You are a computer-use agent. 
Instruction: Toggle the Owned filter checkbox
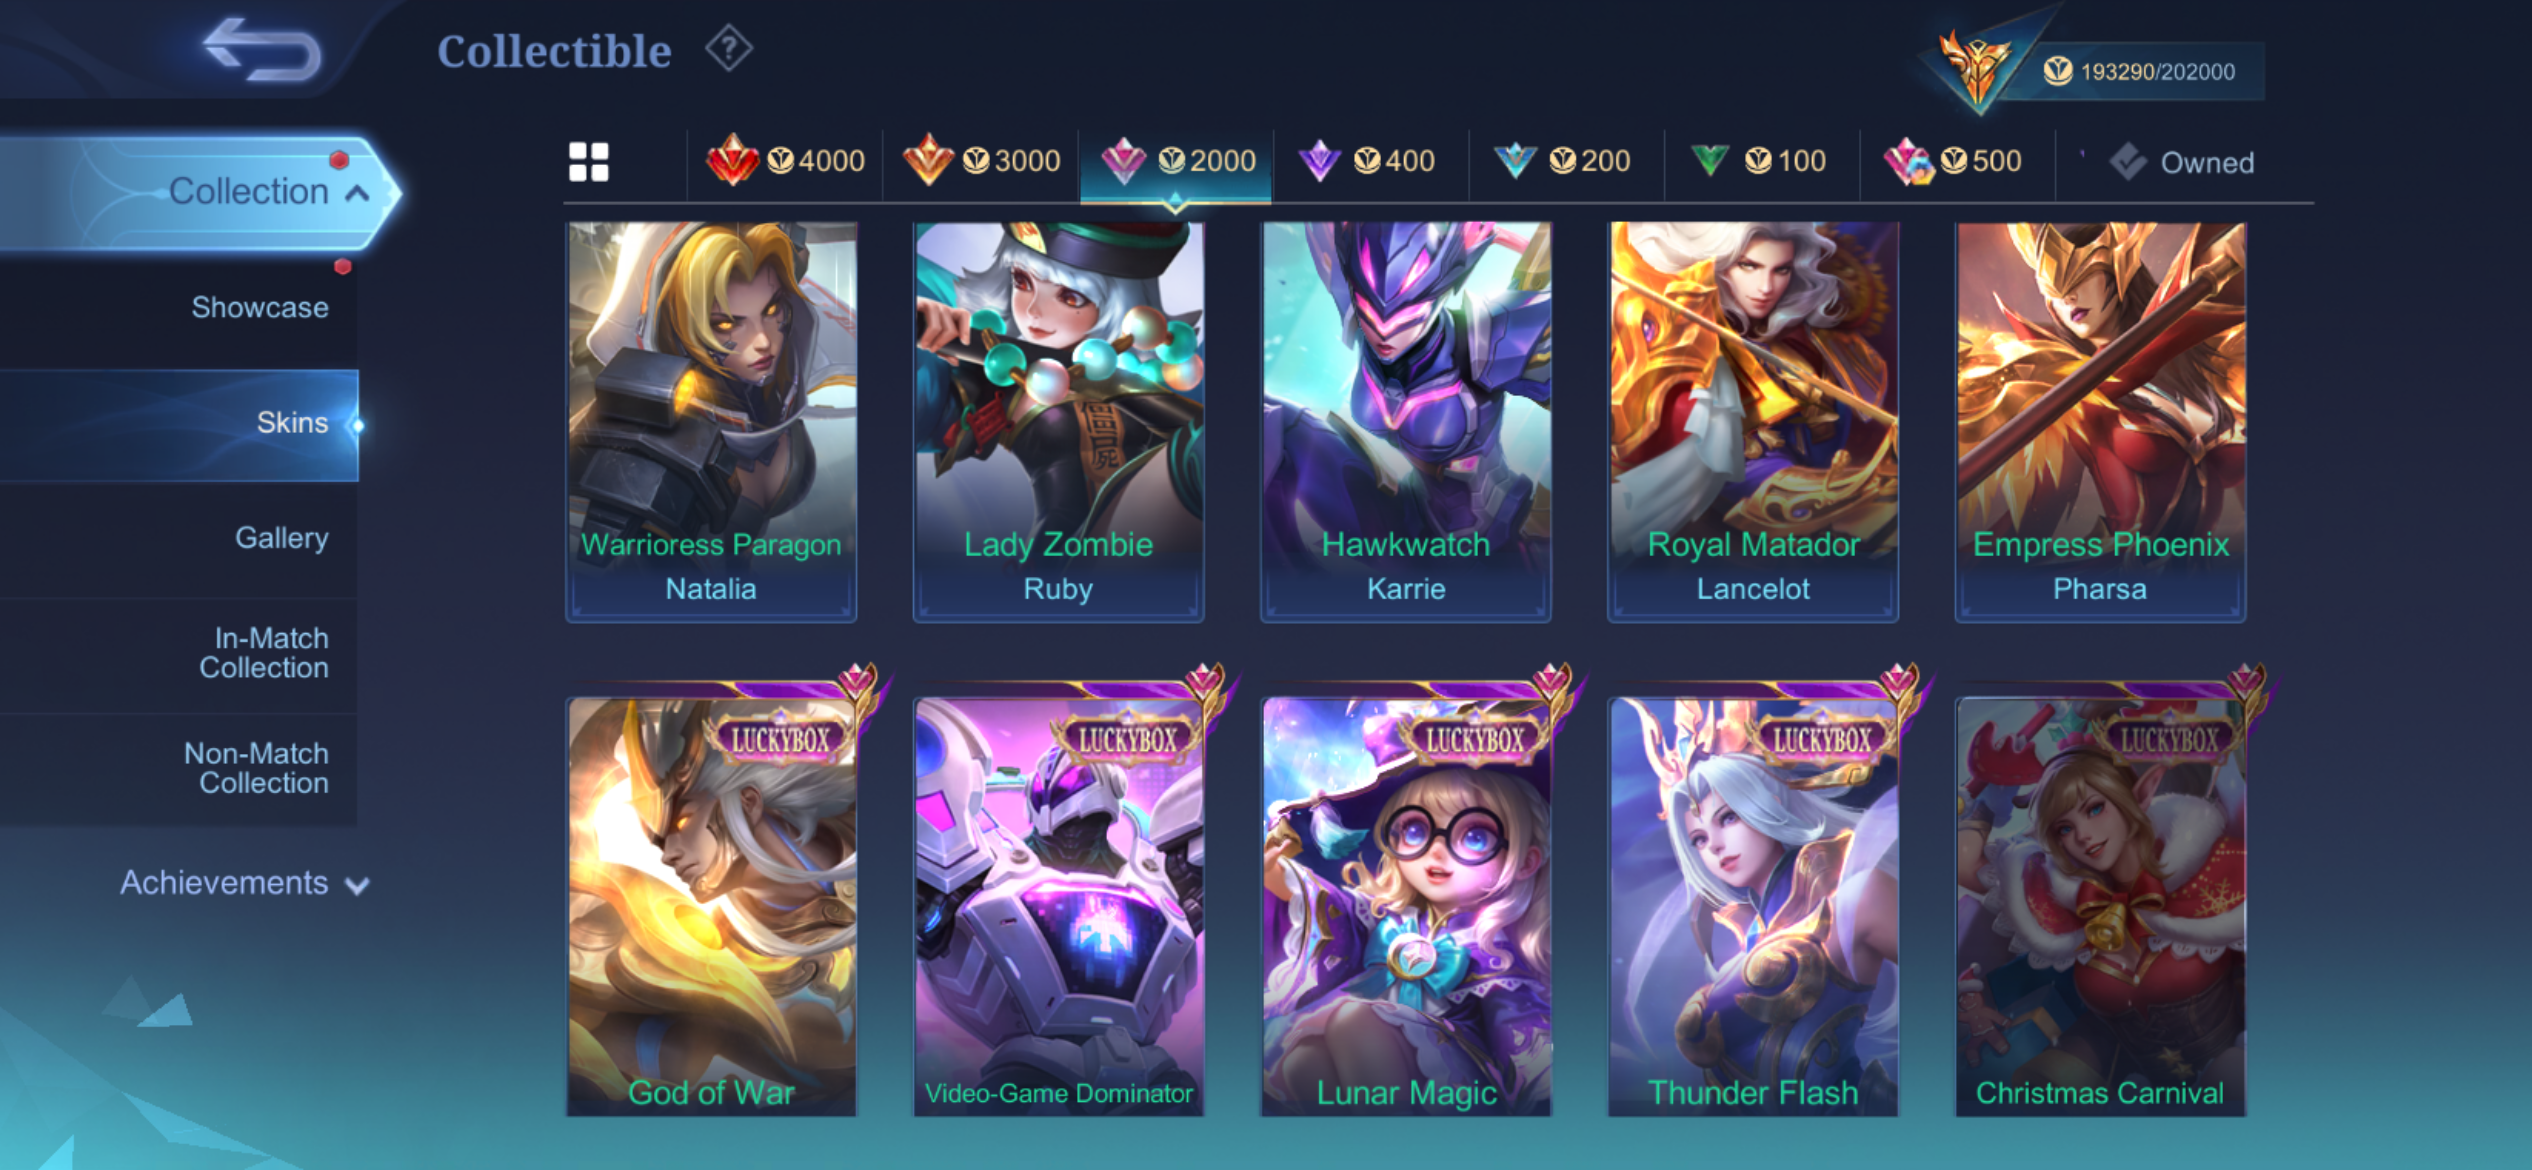tap(2182, 162)
